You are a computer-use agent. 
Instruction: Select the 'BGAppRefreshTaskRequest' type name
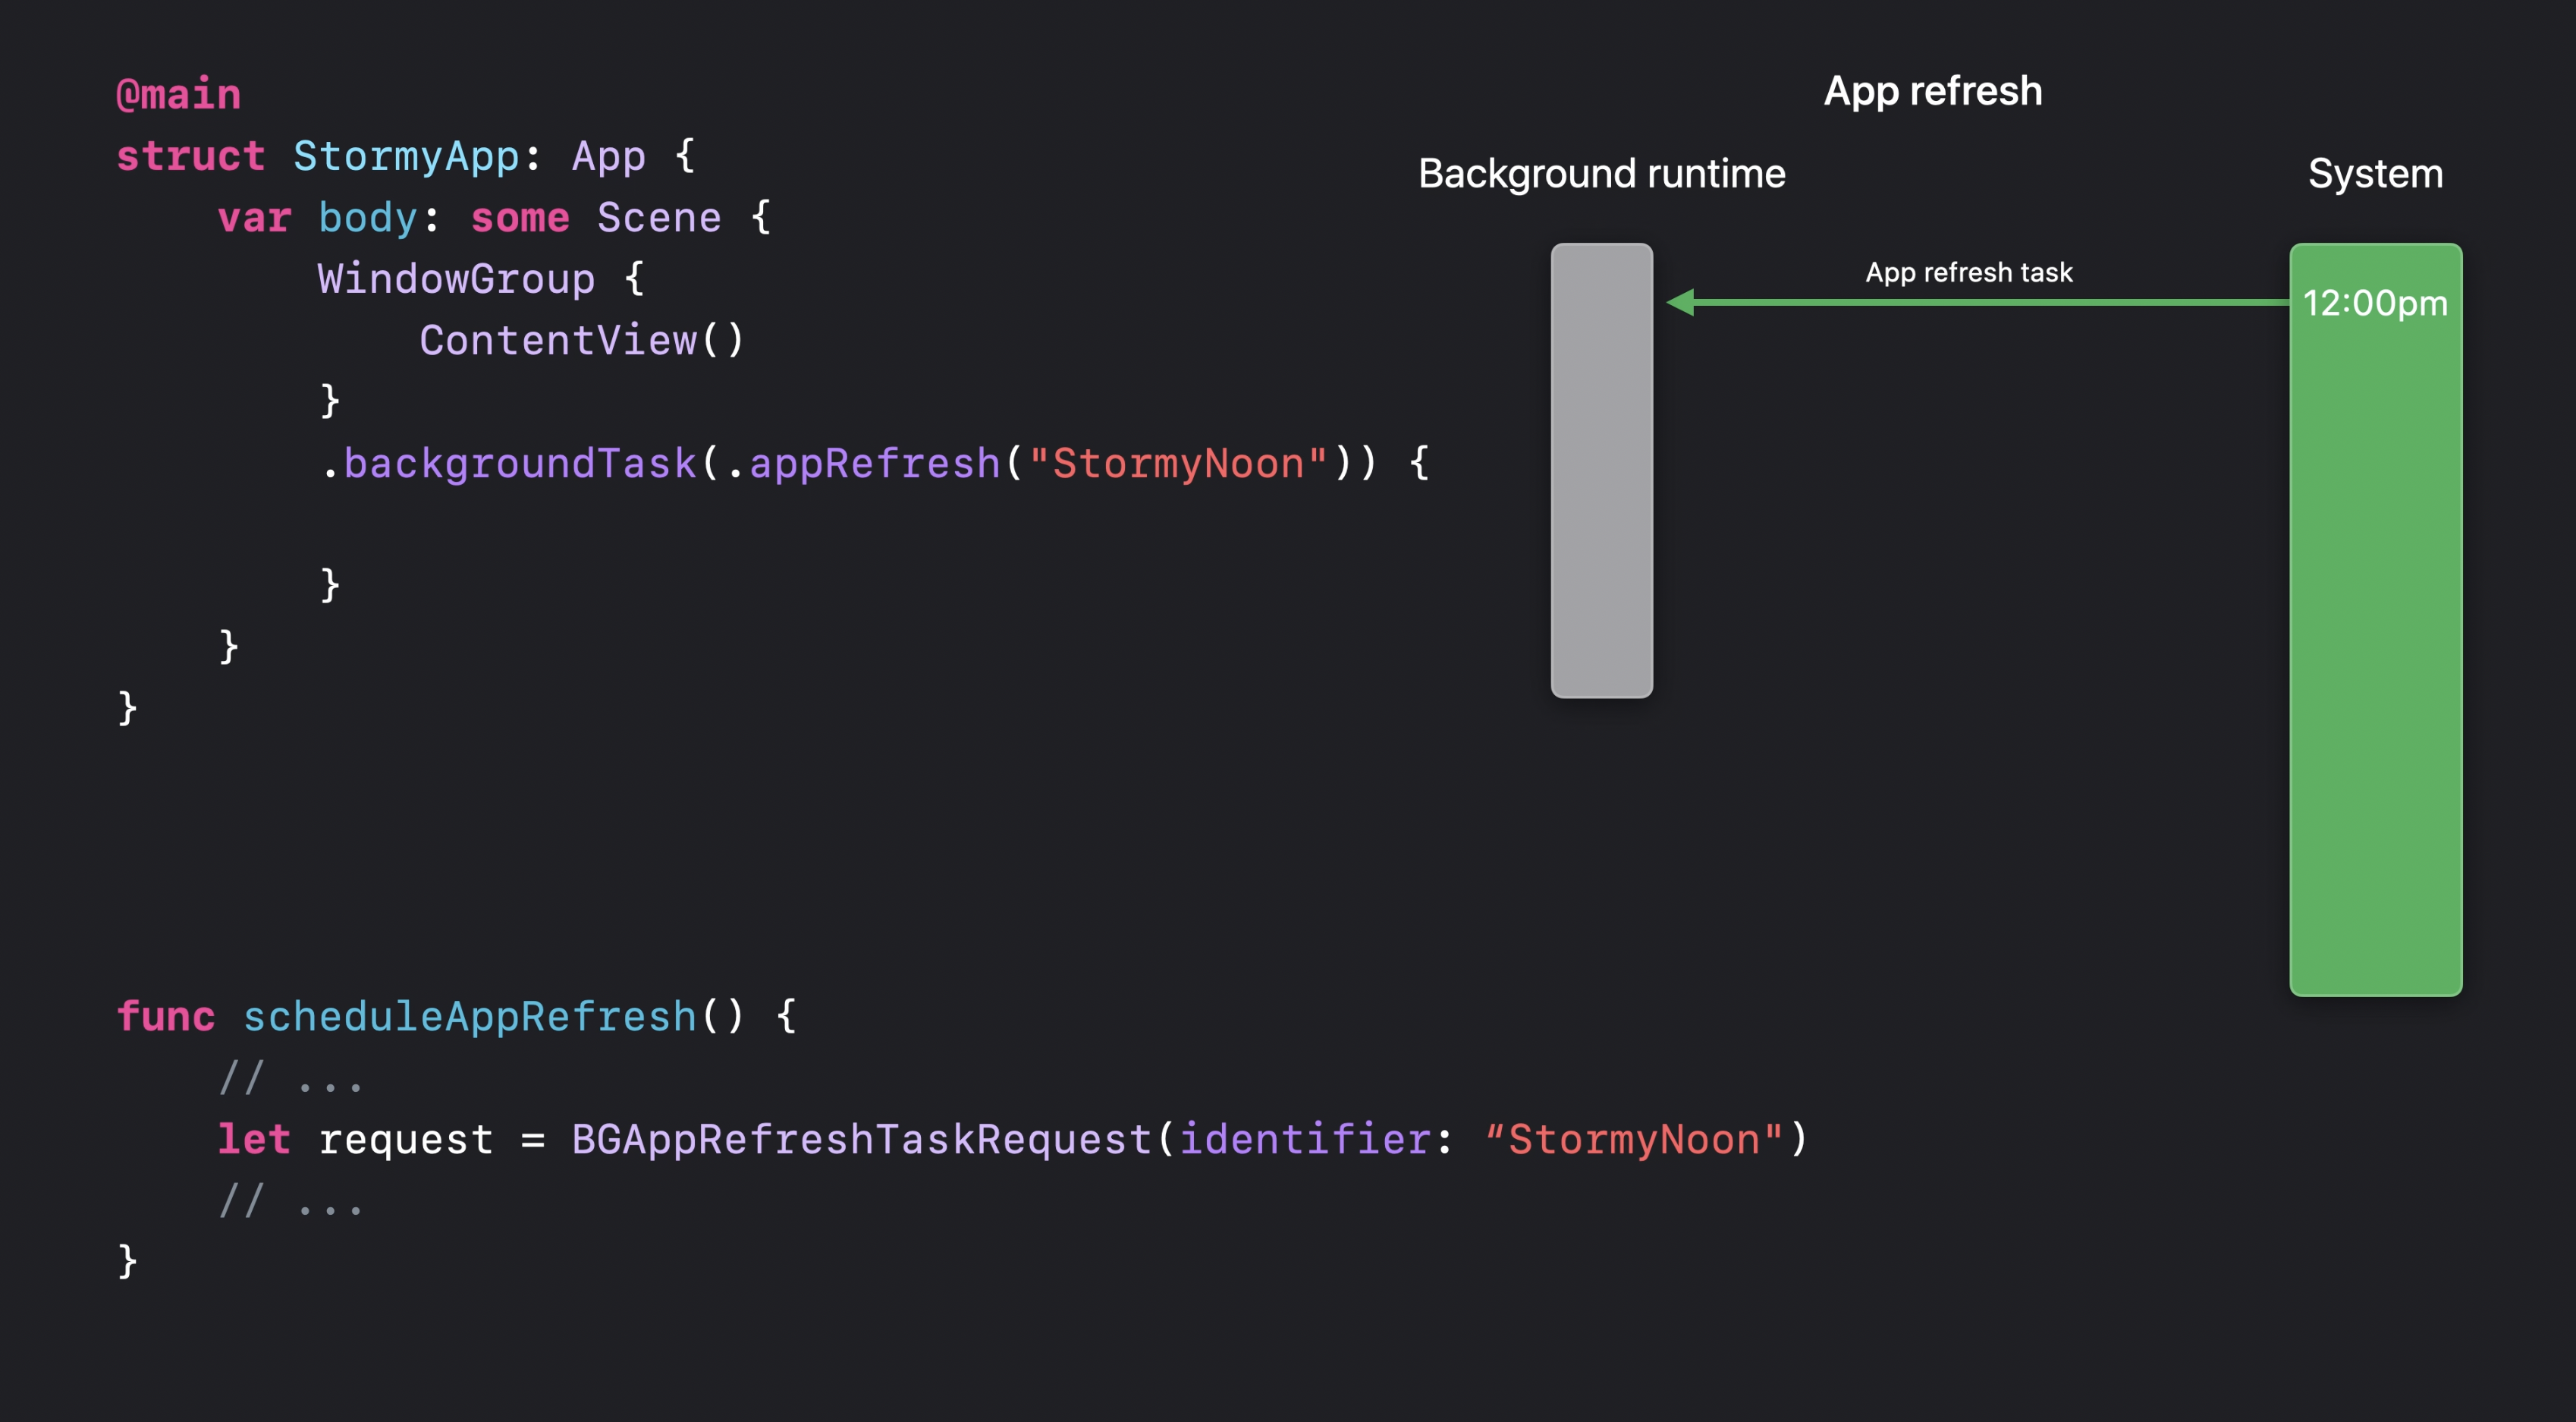(x=862, y=1140)
